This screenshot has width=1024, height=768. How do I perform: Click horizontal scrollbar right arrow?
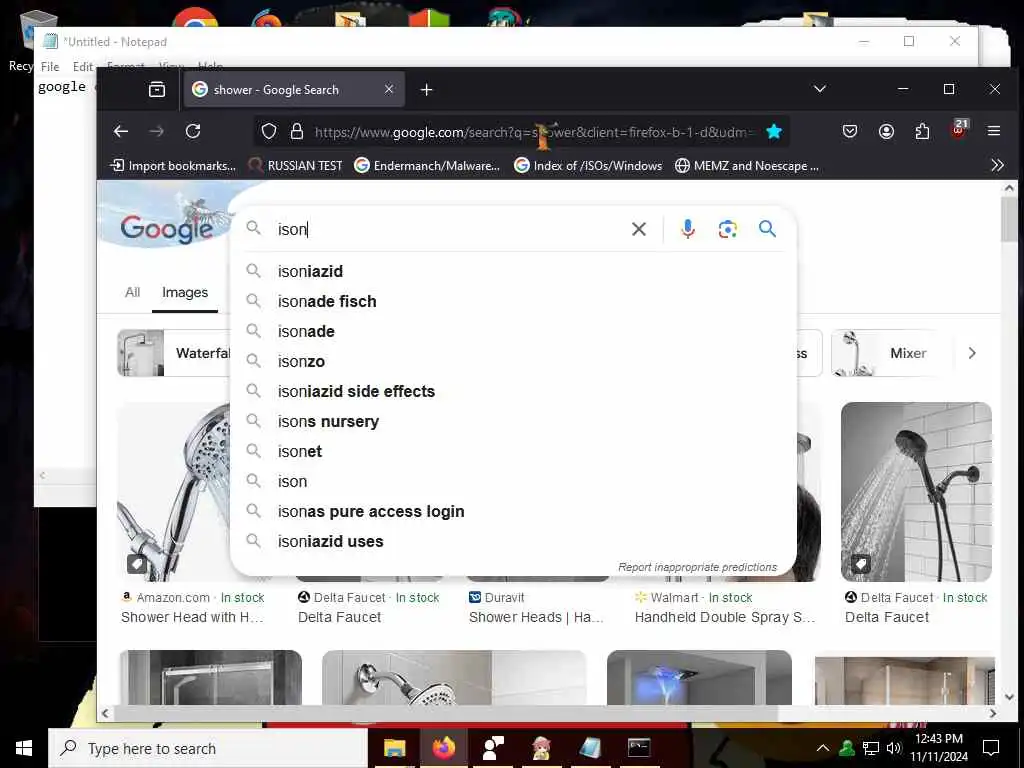(x=993, y=713)
